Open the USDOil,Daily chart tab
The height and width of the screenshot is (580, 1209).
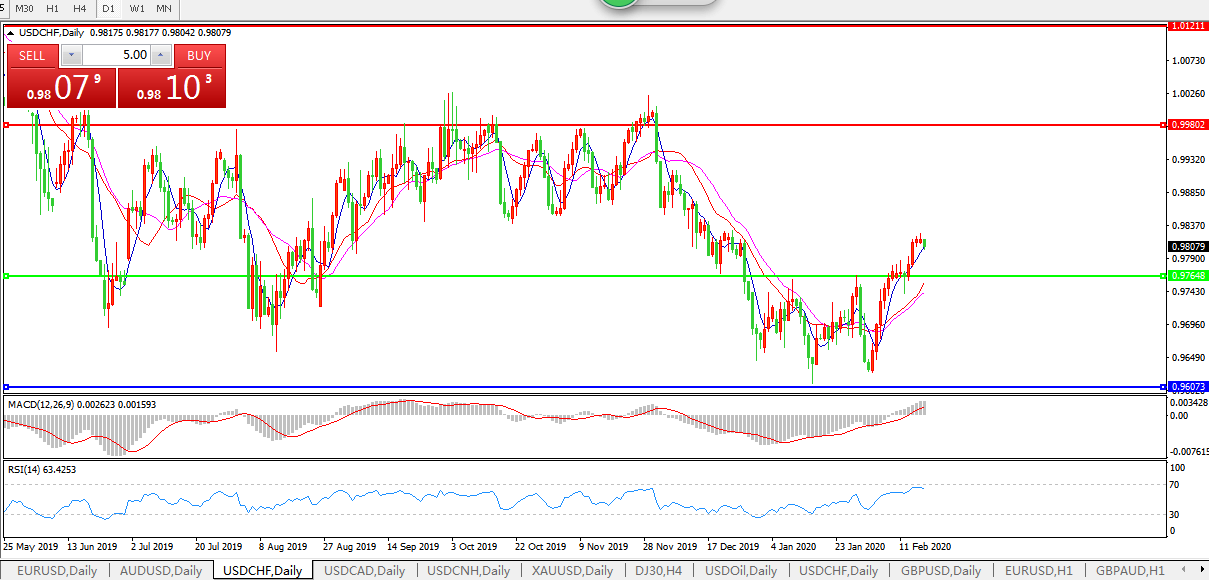coord(740,571)
